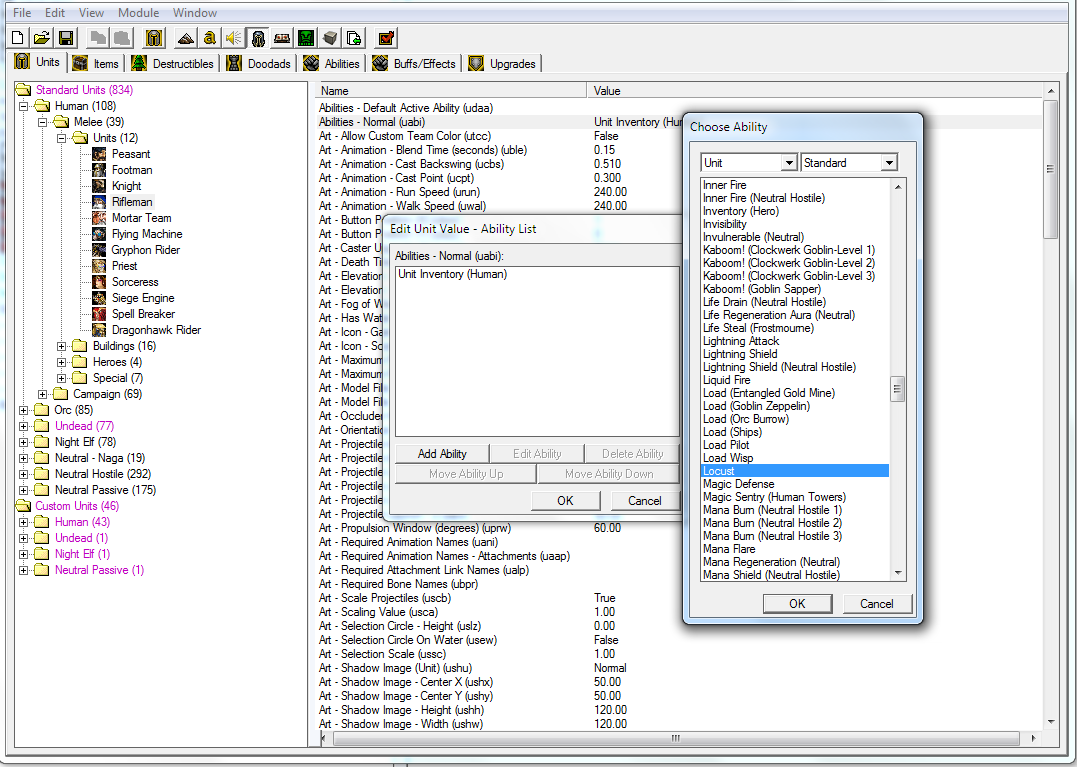1077x767 pixels.
Task: Open the Edit menu
Action: pos(55,12)
